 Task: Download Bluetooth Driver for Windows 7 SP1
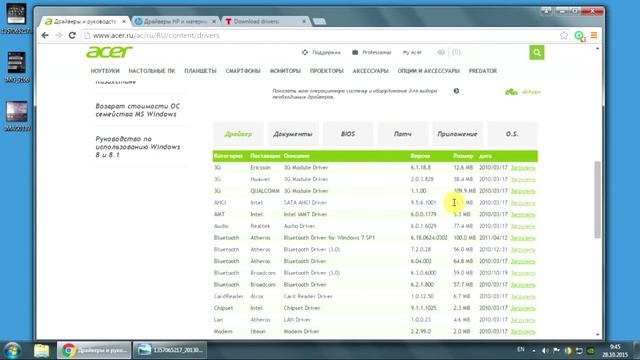(x=523, y=238)
